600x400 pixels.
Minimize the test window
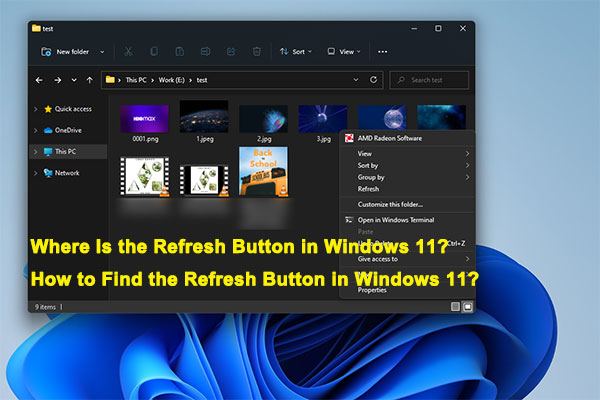tap(414, 28)
